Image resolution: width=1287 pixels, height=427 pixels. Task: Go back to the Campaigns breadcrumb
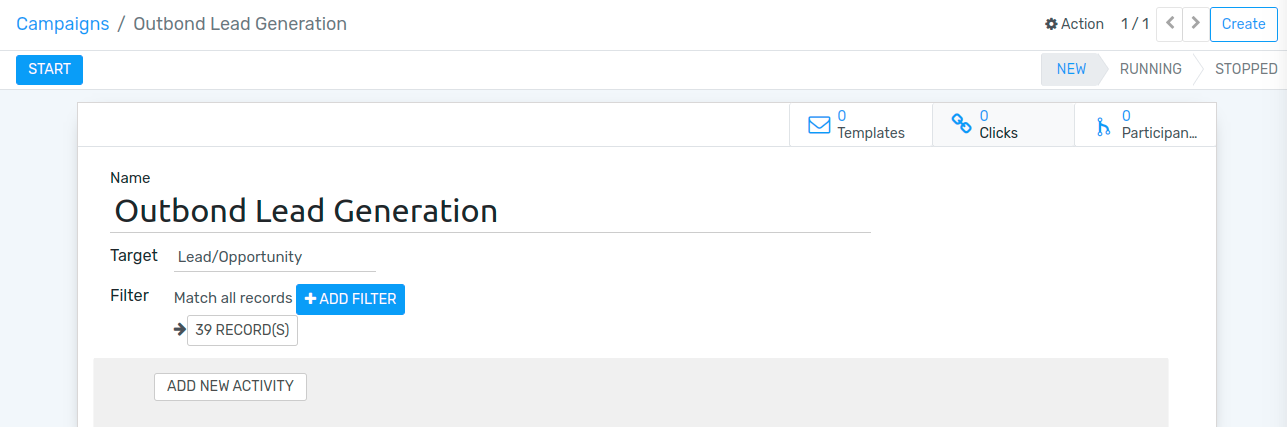(63, 24)
